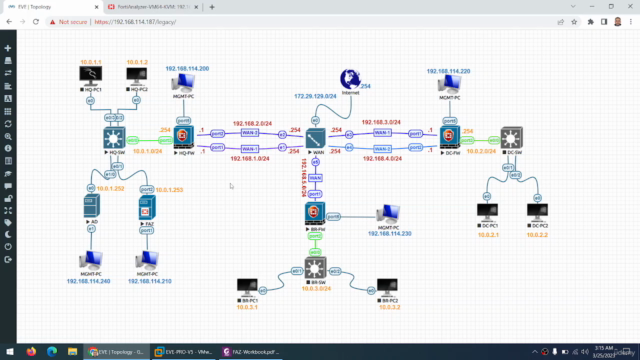Viewport: 640px width, 360px height.
Task: Open FAZ-Workbook.pdf taskbar item
Action: tap(250, 351)
